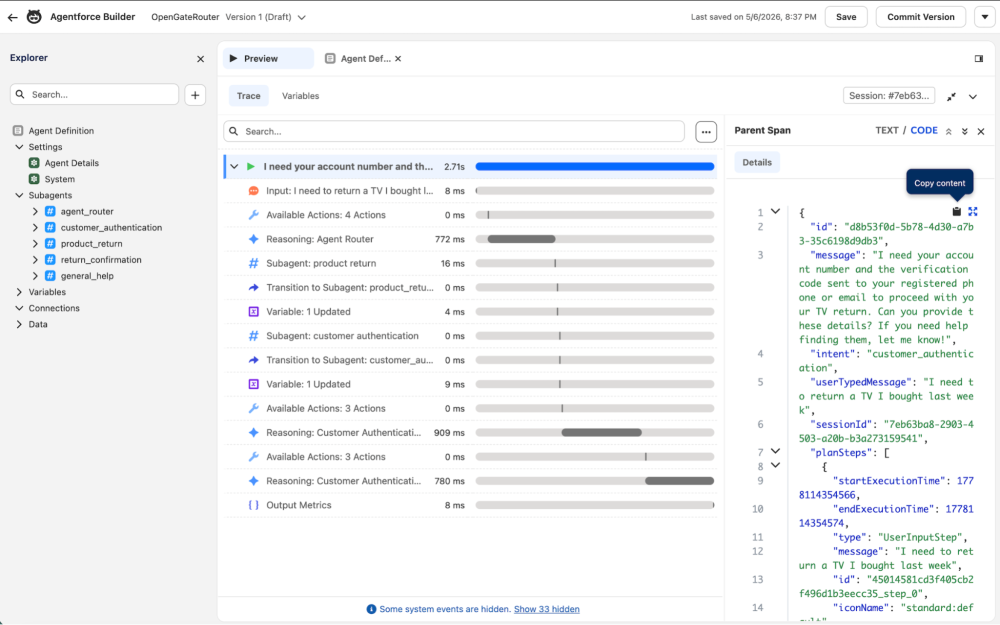Image resolution: width=1000 pixels, height=625 pixels.
Task: Click the Agent Details gear icon
Action: tap(34, 163)
